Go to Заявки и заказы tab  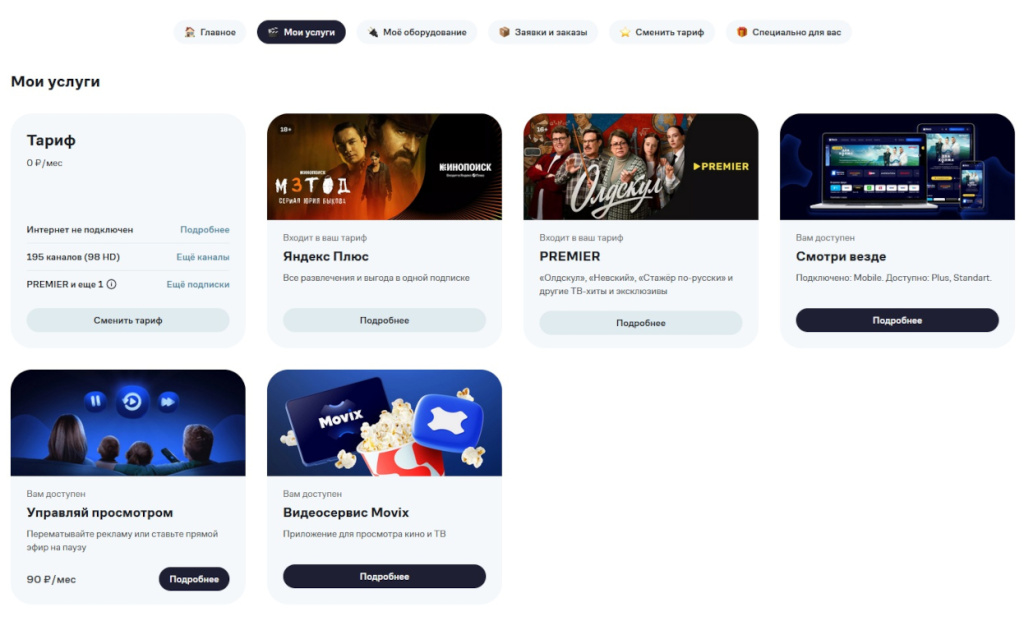pyautogui.click(x=543, y=32)
